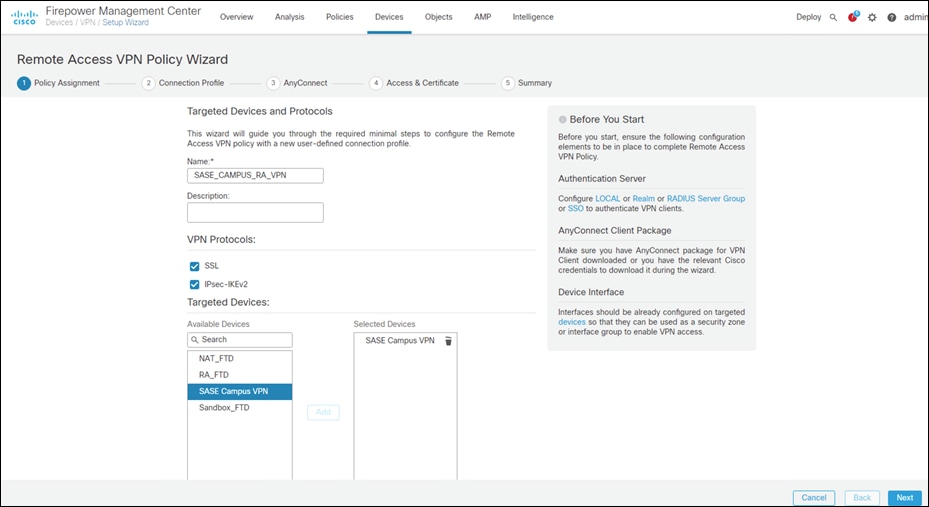Click the step 5 Summary circle

tap(508, 84)
